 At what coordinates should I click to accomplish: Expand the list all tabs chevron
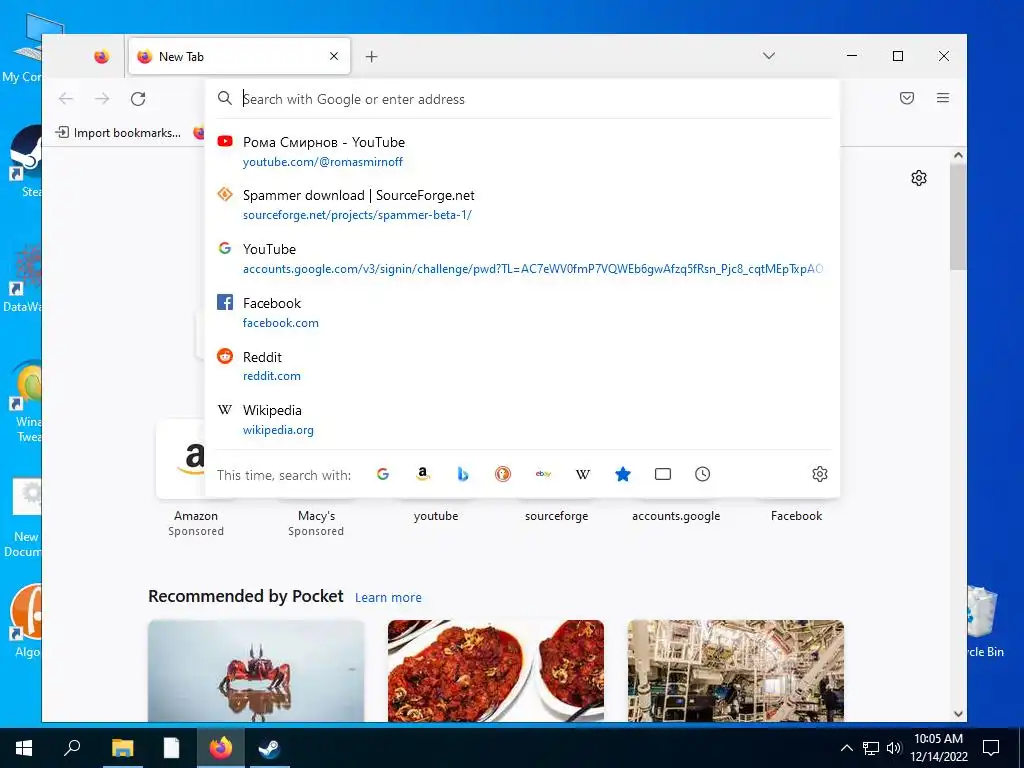coord(769,56)
